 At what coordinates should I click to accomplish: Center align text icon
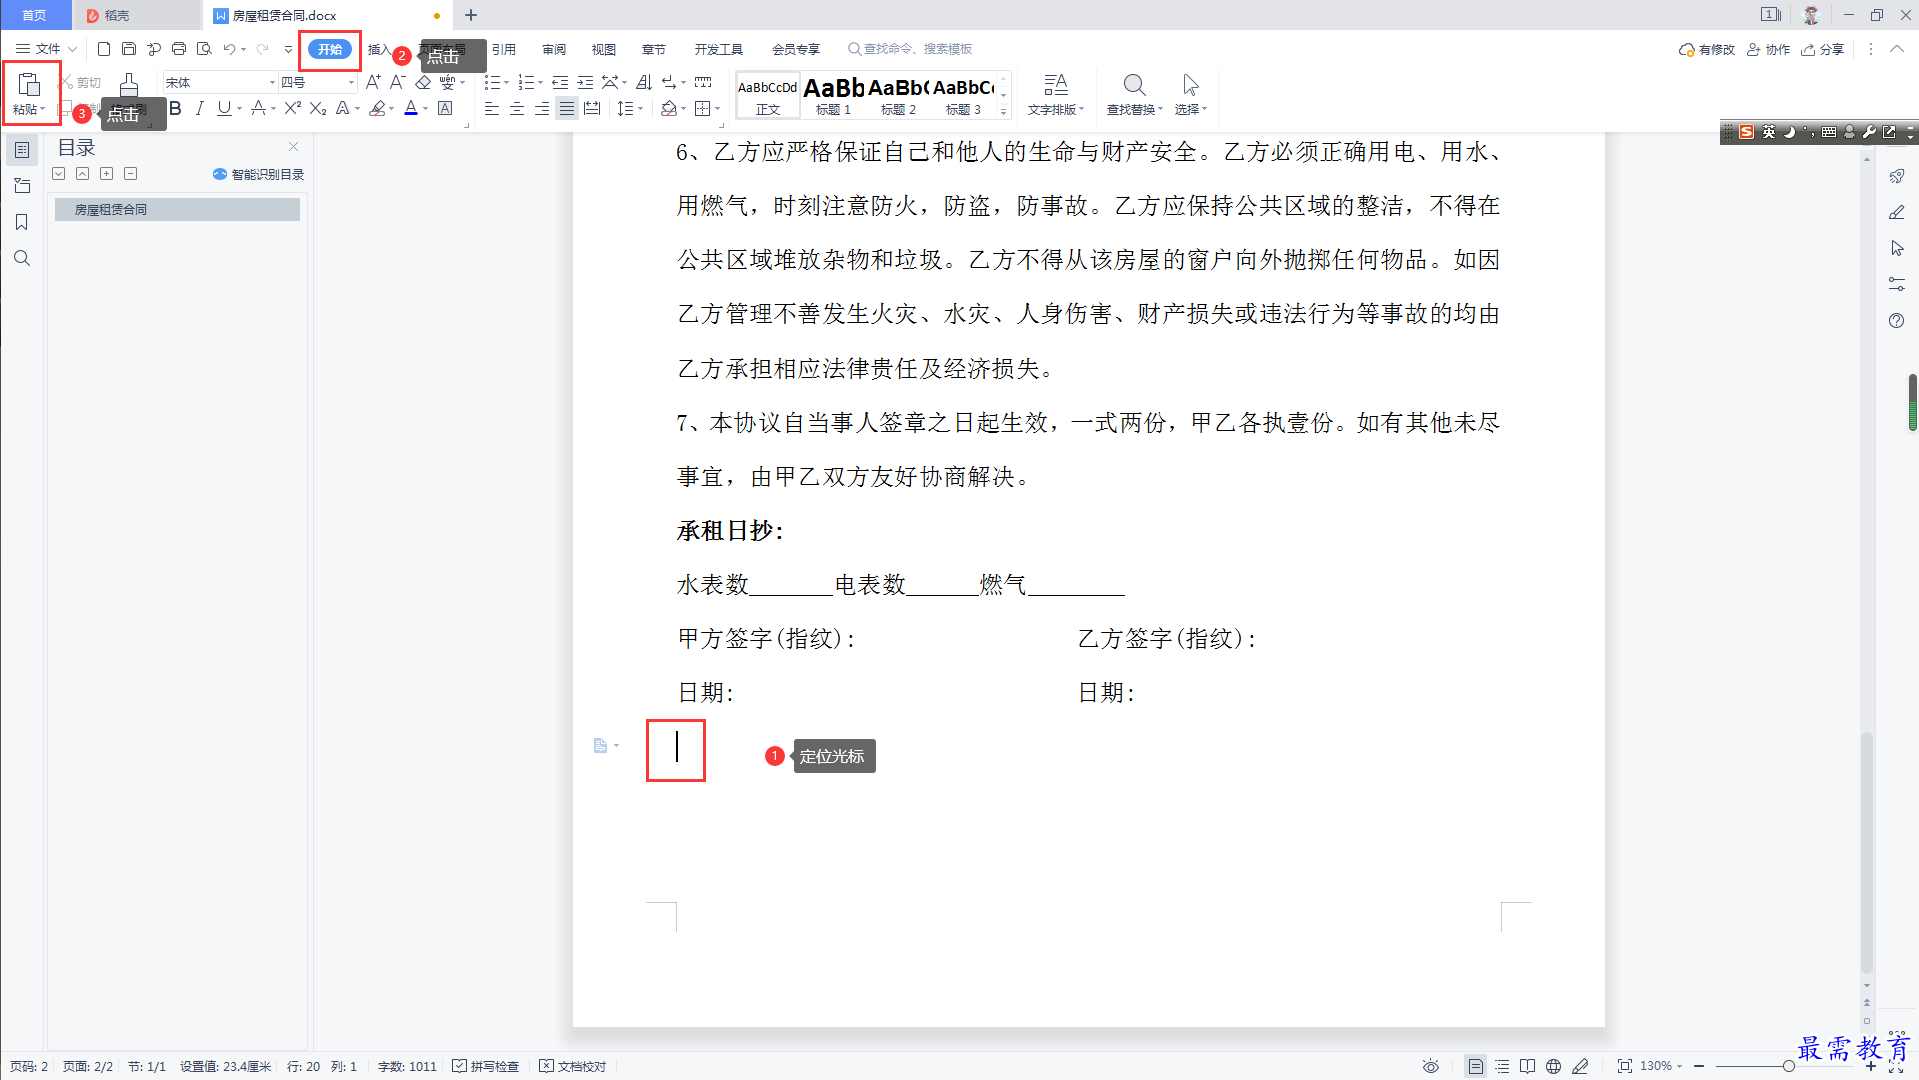pos(516,108)
